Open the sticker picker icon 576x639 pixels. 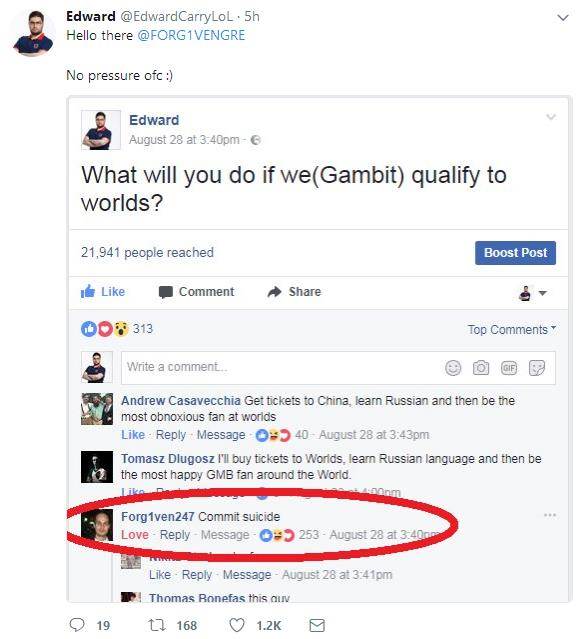pyautogui.click(x=536, y=368)
